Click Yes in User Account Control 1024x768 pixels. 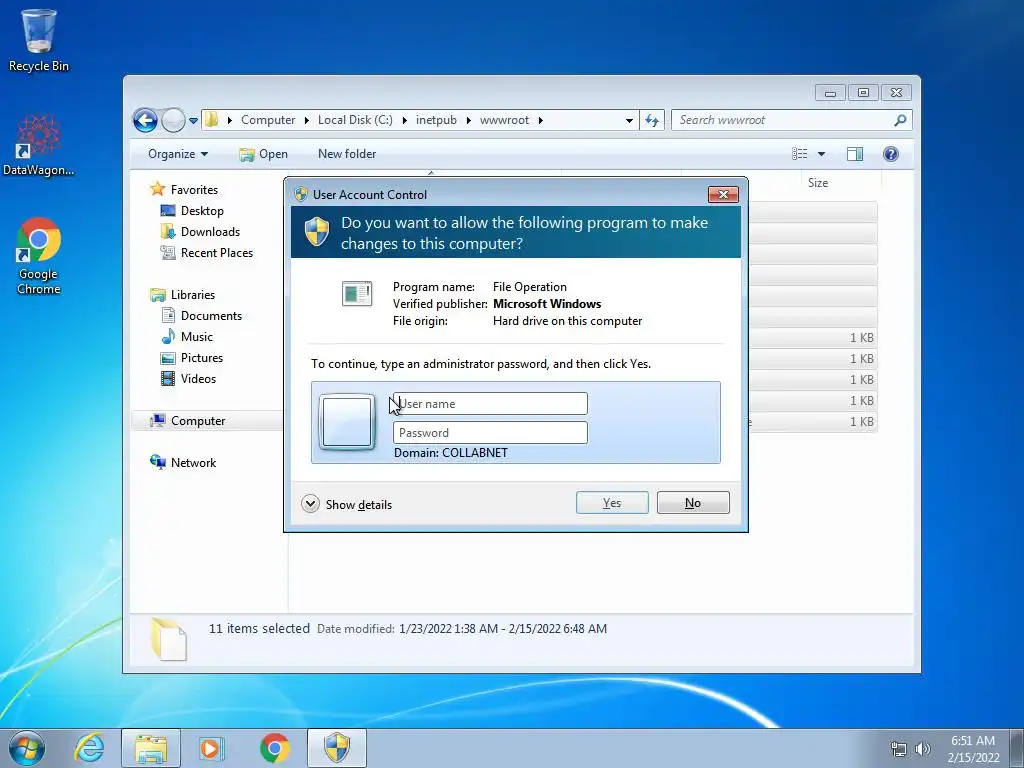(x=612, y=503)
